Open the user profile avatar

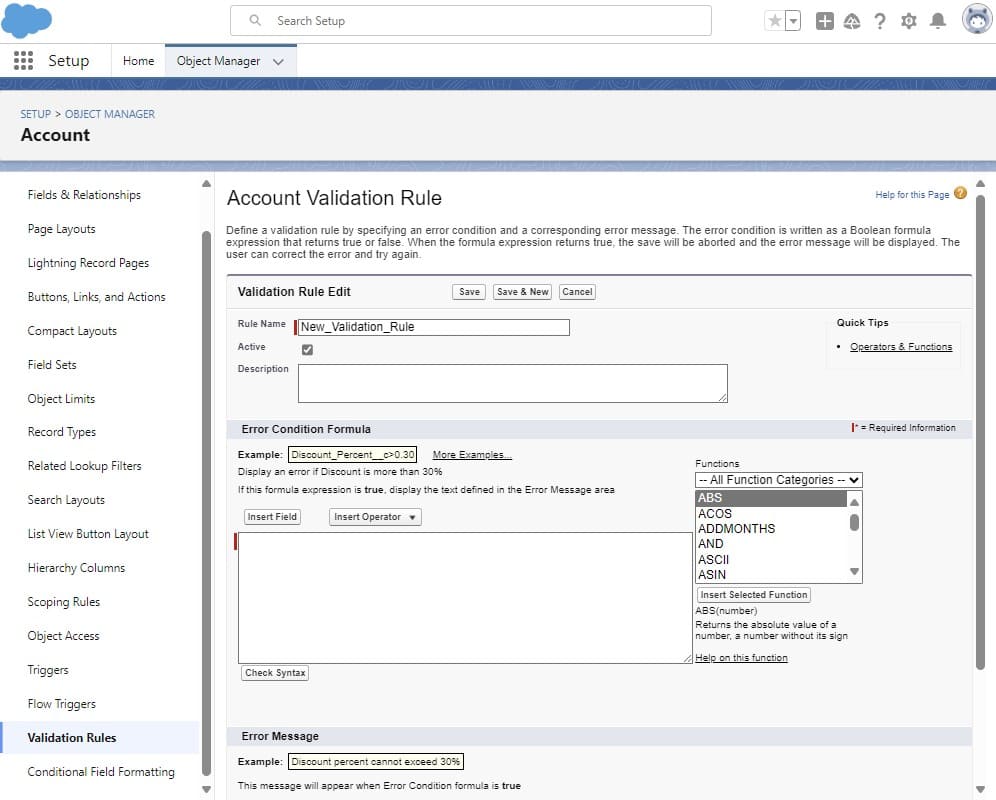(x=977, y=19)
